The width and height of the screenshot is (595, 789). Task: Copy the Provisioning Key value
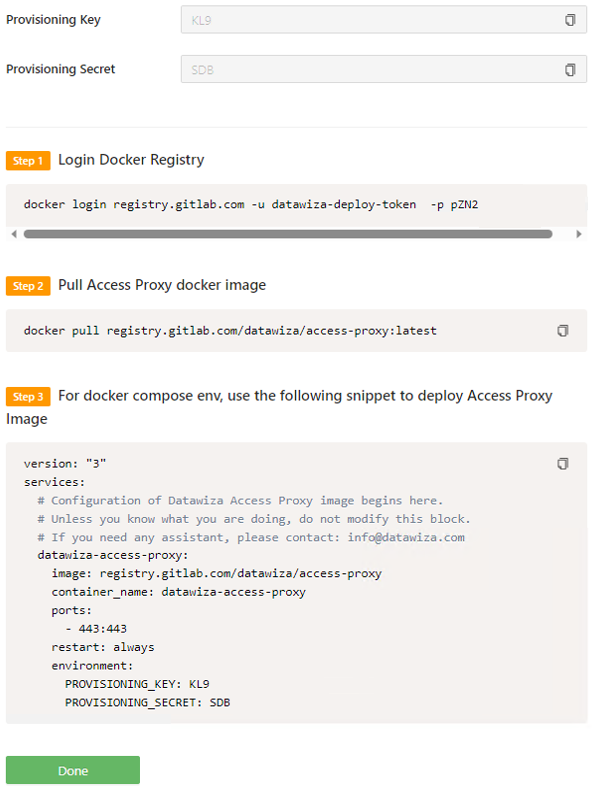click(x=570, y=20)
